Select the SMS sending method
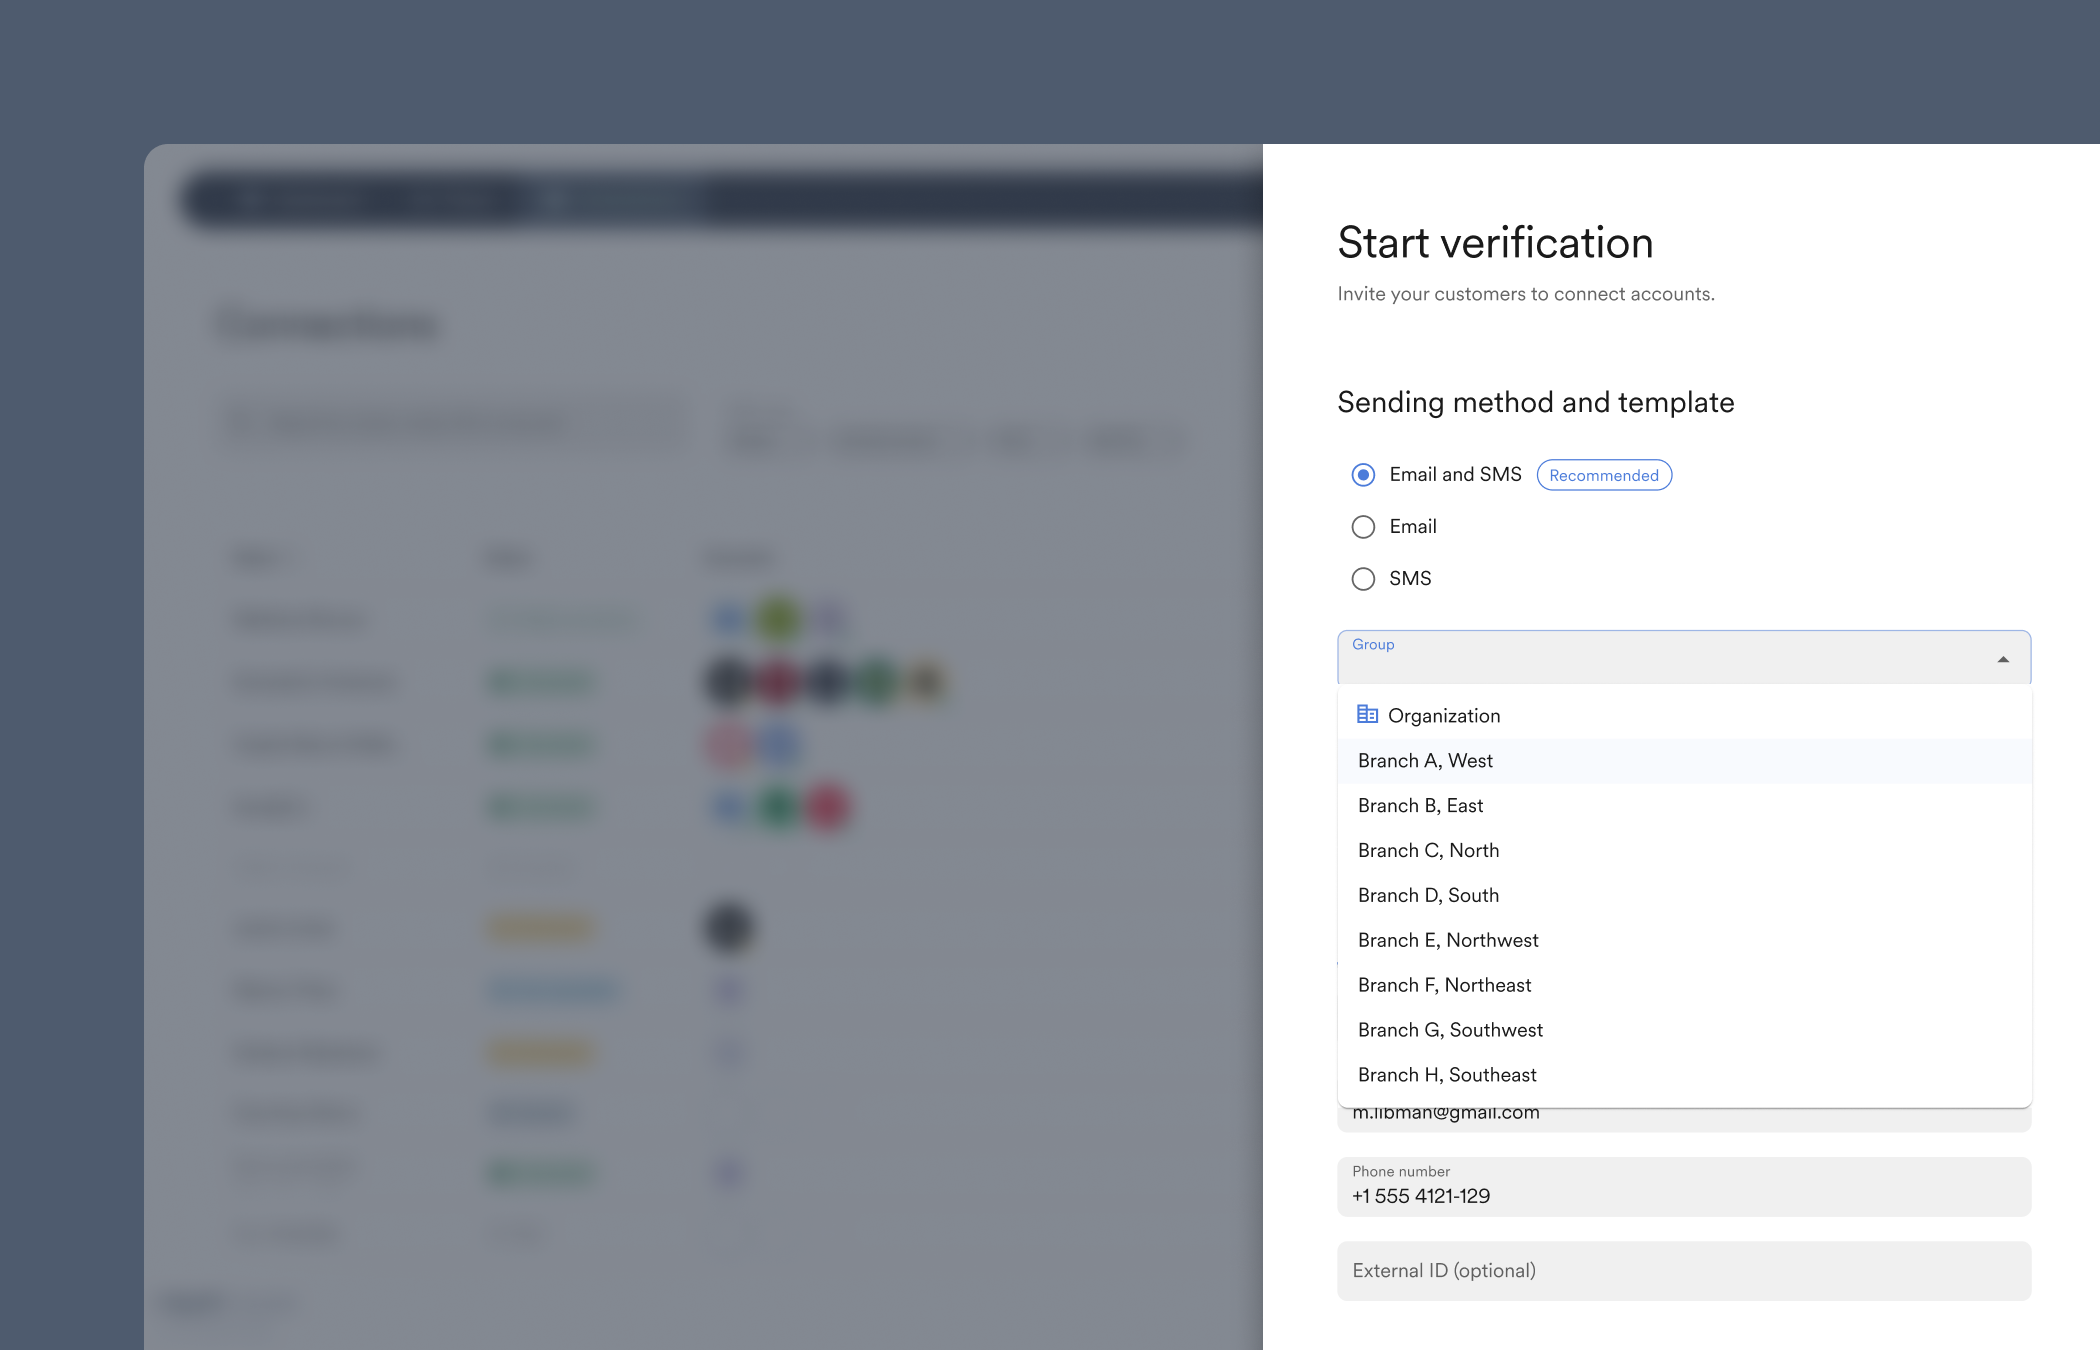The height and width of the screenshot is (1350, 2100). tap(1363, 579)
